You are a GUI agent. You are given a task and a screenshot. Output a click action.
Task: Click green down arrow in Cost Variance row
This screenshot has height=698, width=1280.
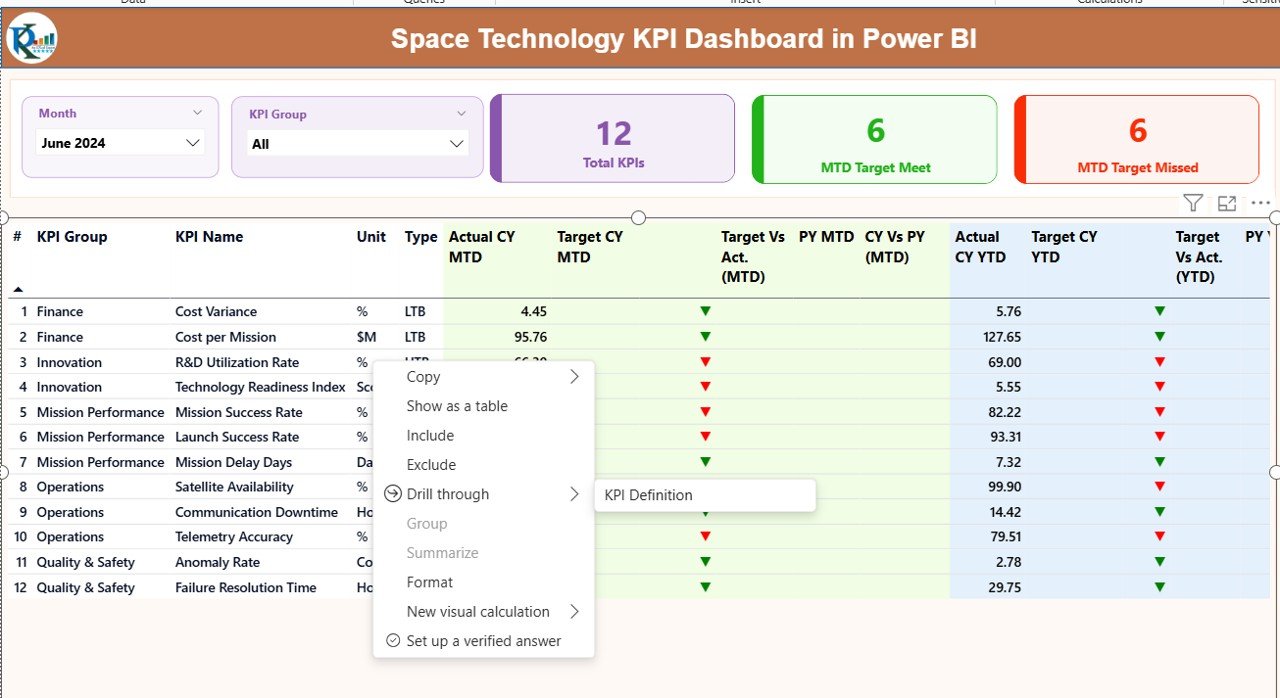click(705, 312)
